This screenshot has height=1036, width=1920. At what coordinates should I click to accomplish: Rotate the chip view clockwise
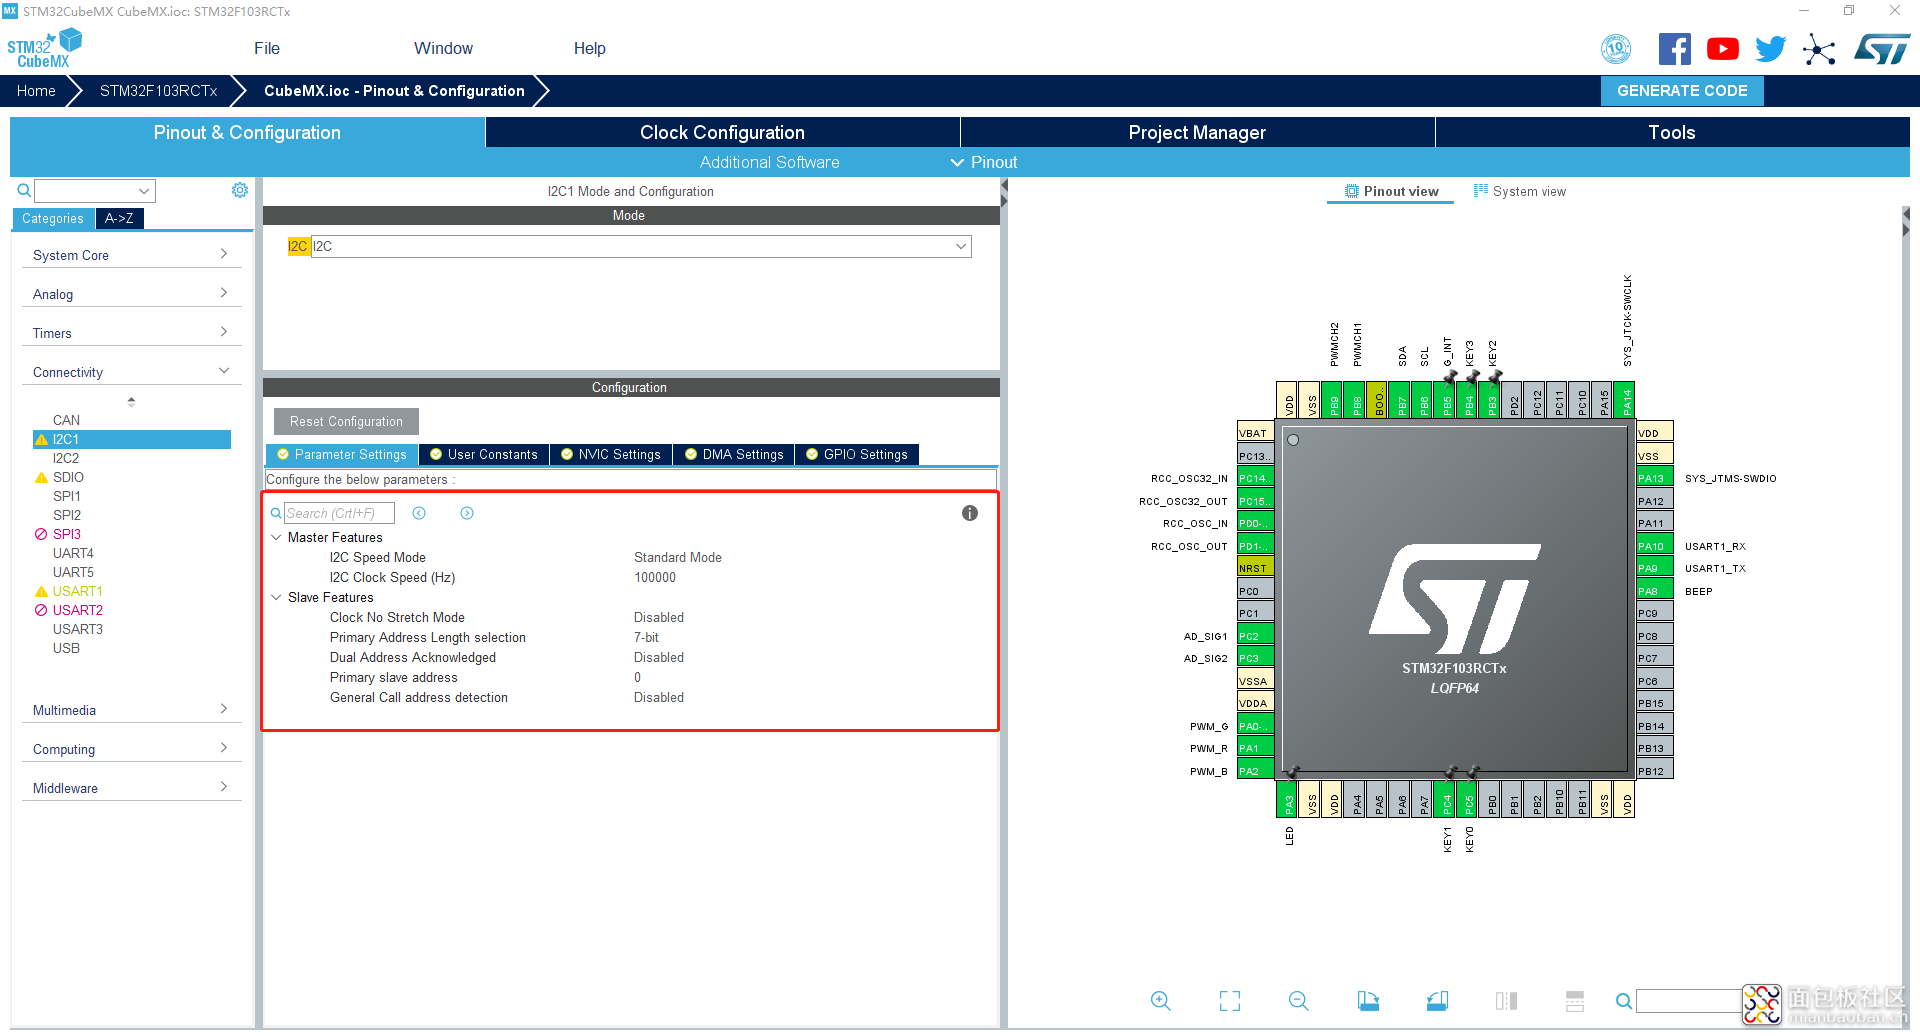click(x=1368, y=1001)
